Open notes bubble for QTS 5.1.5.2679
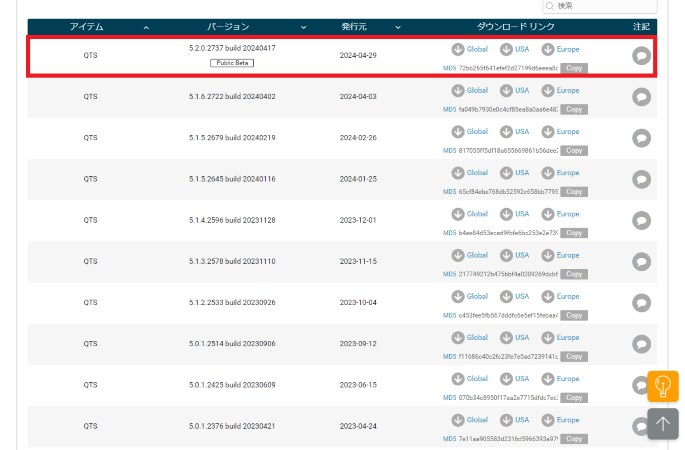Viewport: 685px width, 450px height. pyautogui.click(x=641, y=138)
